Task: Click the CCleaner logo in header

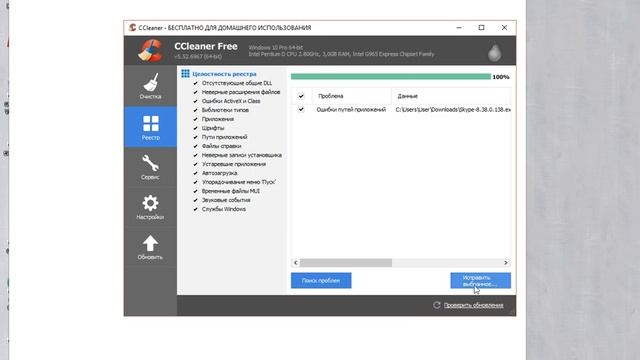Action: click(x=150, y=51)
